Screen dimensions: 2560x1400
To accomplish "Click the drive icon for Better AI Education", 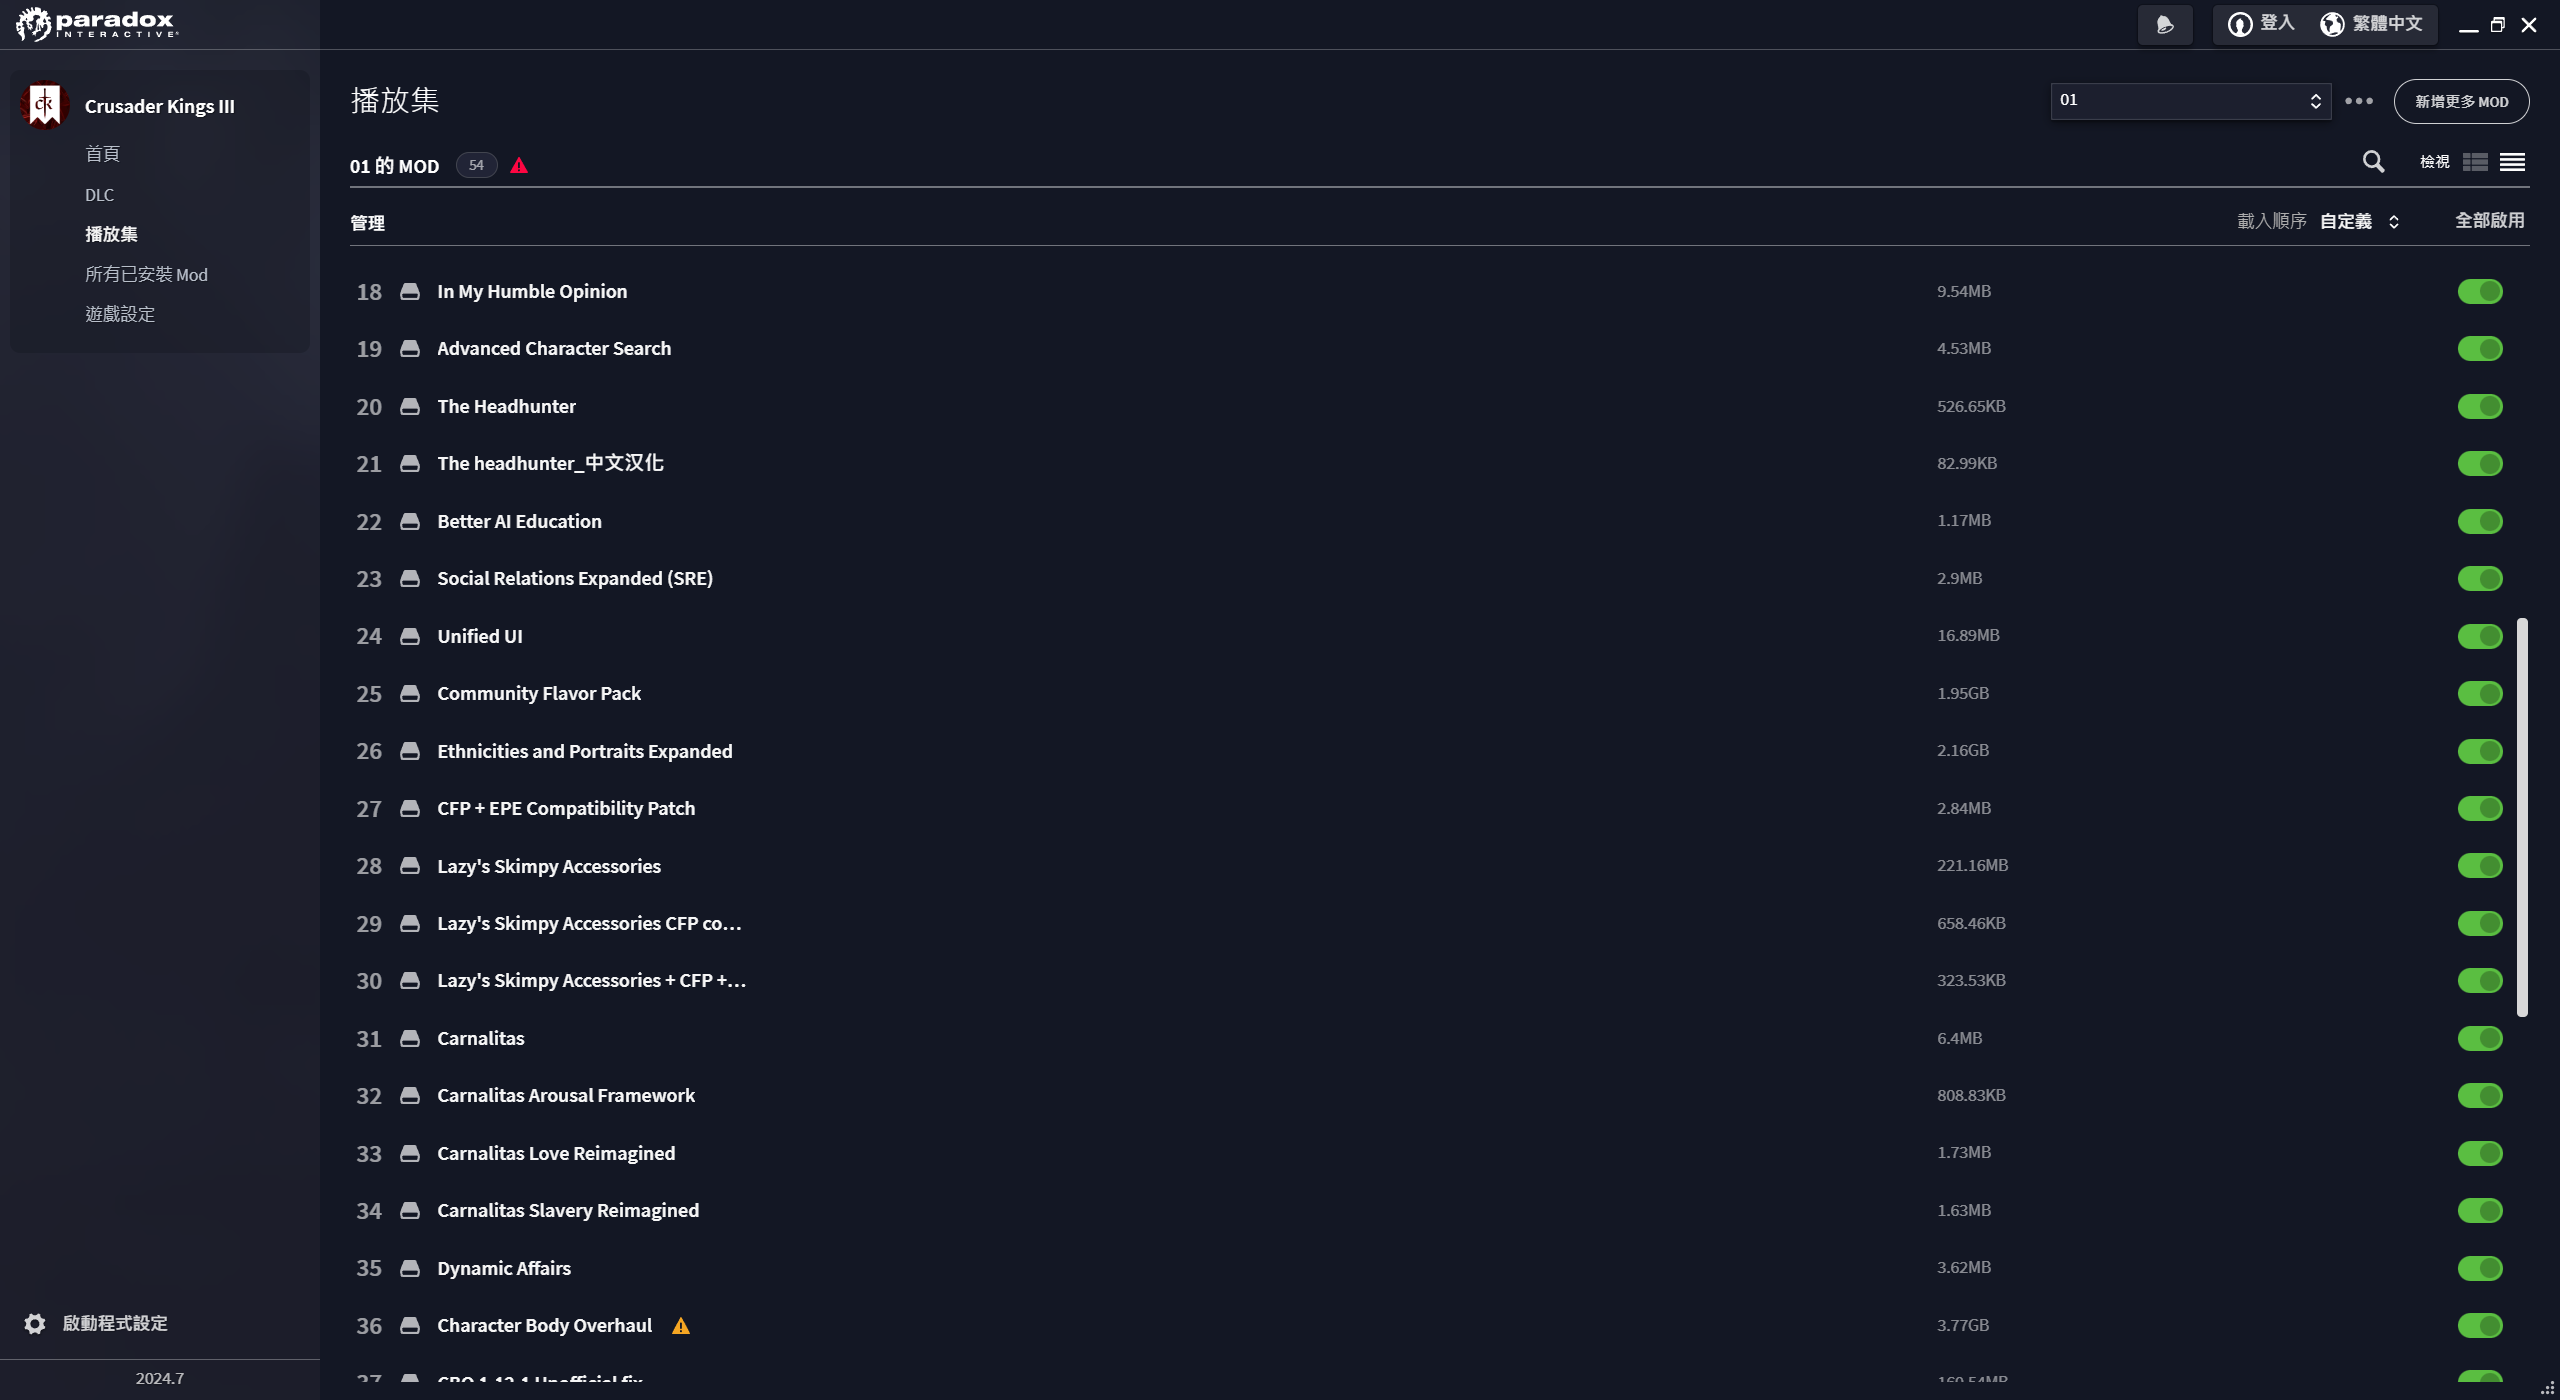I will (x=410, y=522).
